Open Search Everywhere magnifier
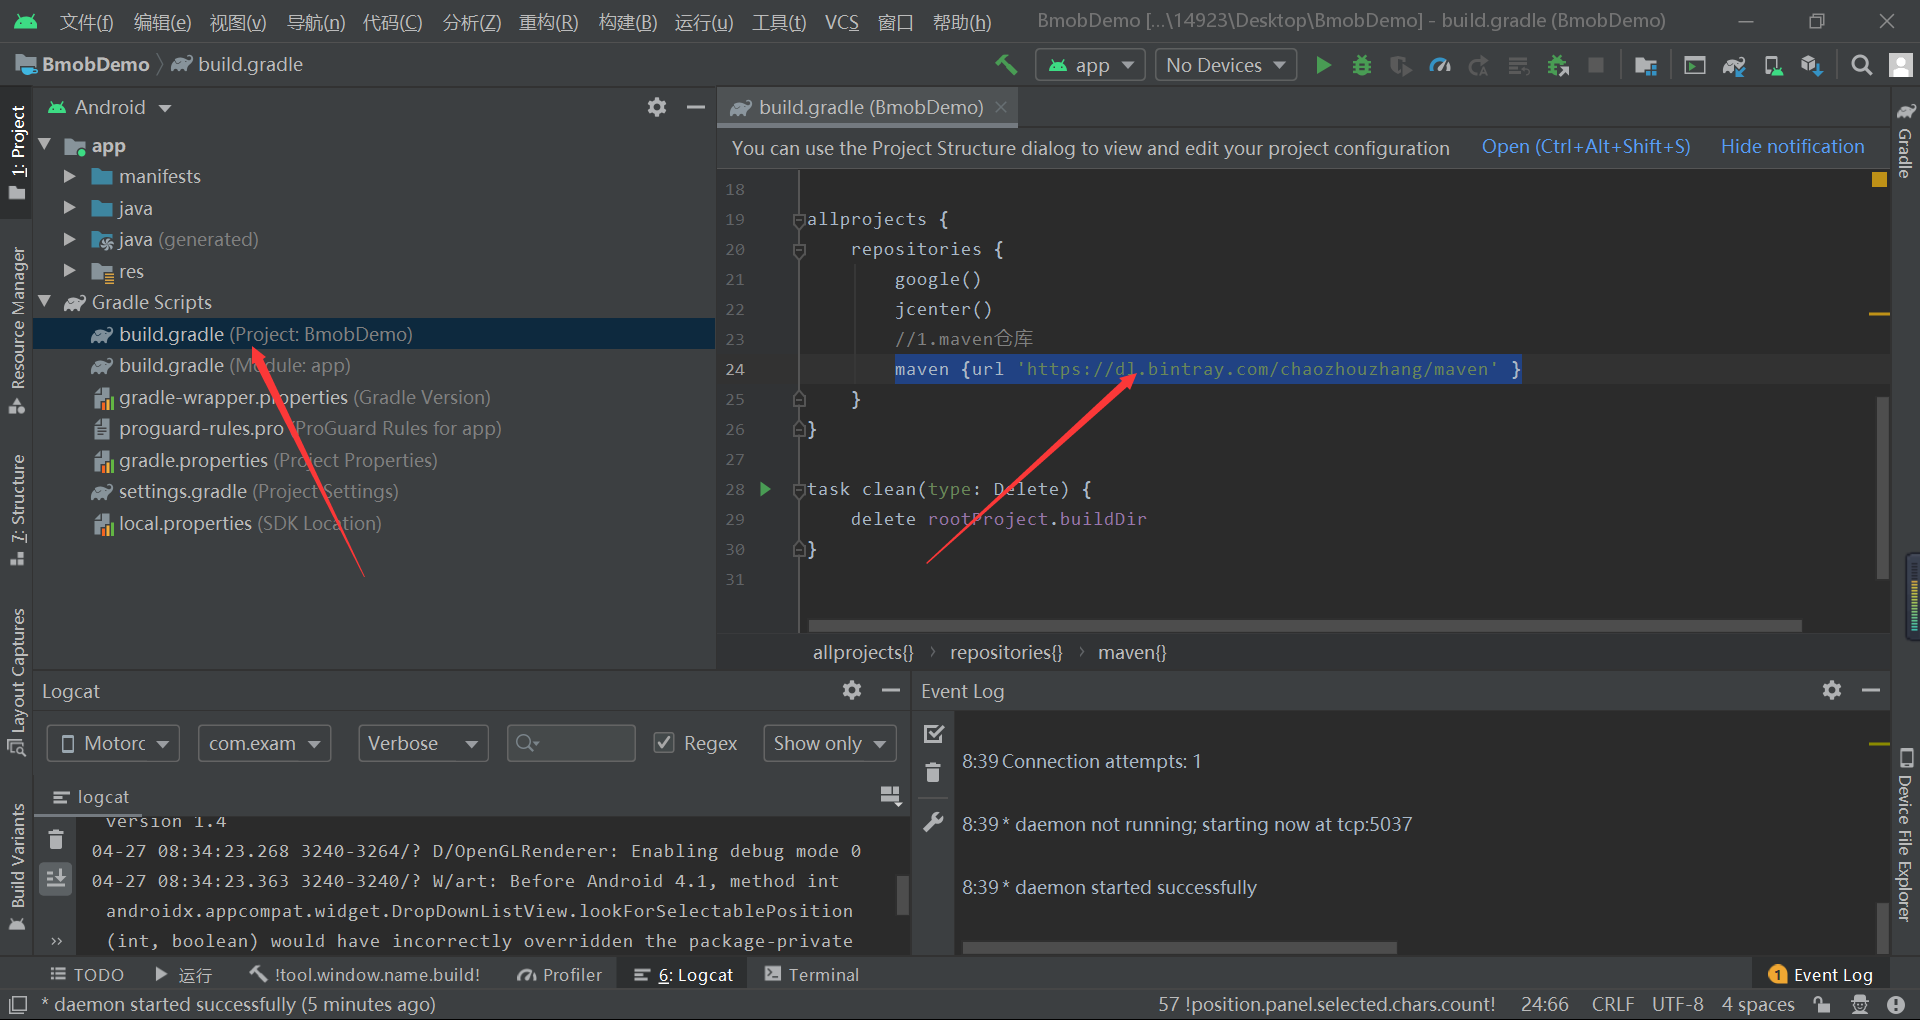Viewport: 1920px width, 1020px height. point(1861,64)
